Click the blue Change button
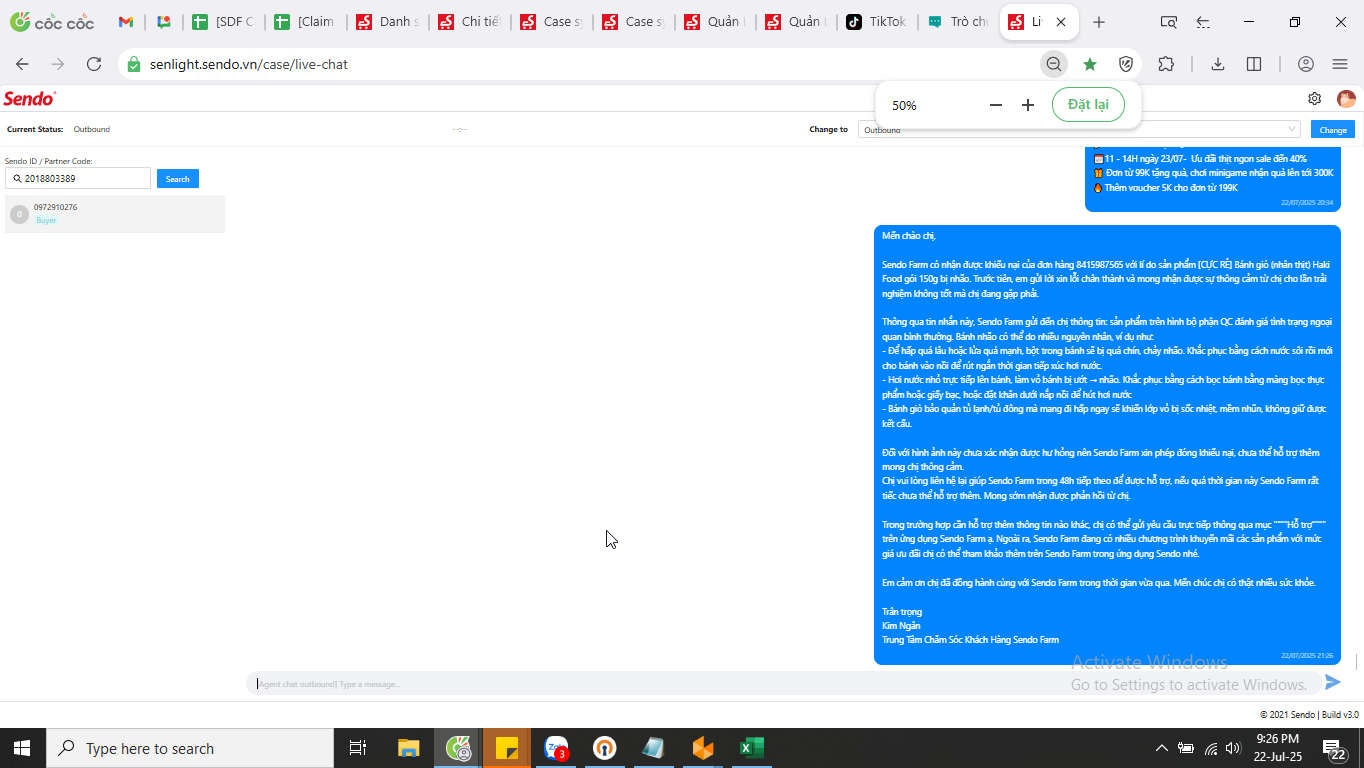Screen dimensions: 1364x768 [1333, 129]
